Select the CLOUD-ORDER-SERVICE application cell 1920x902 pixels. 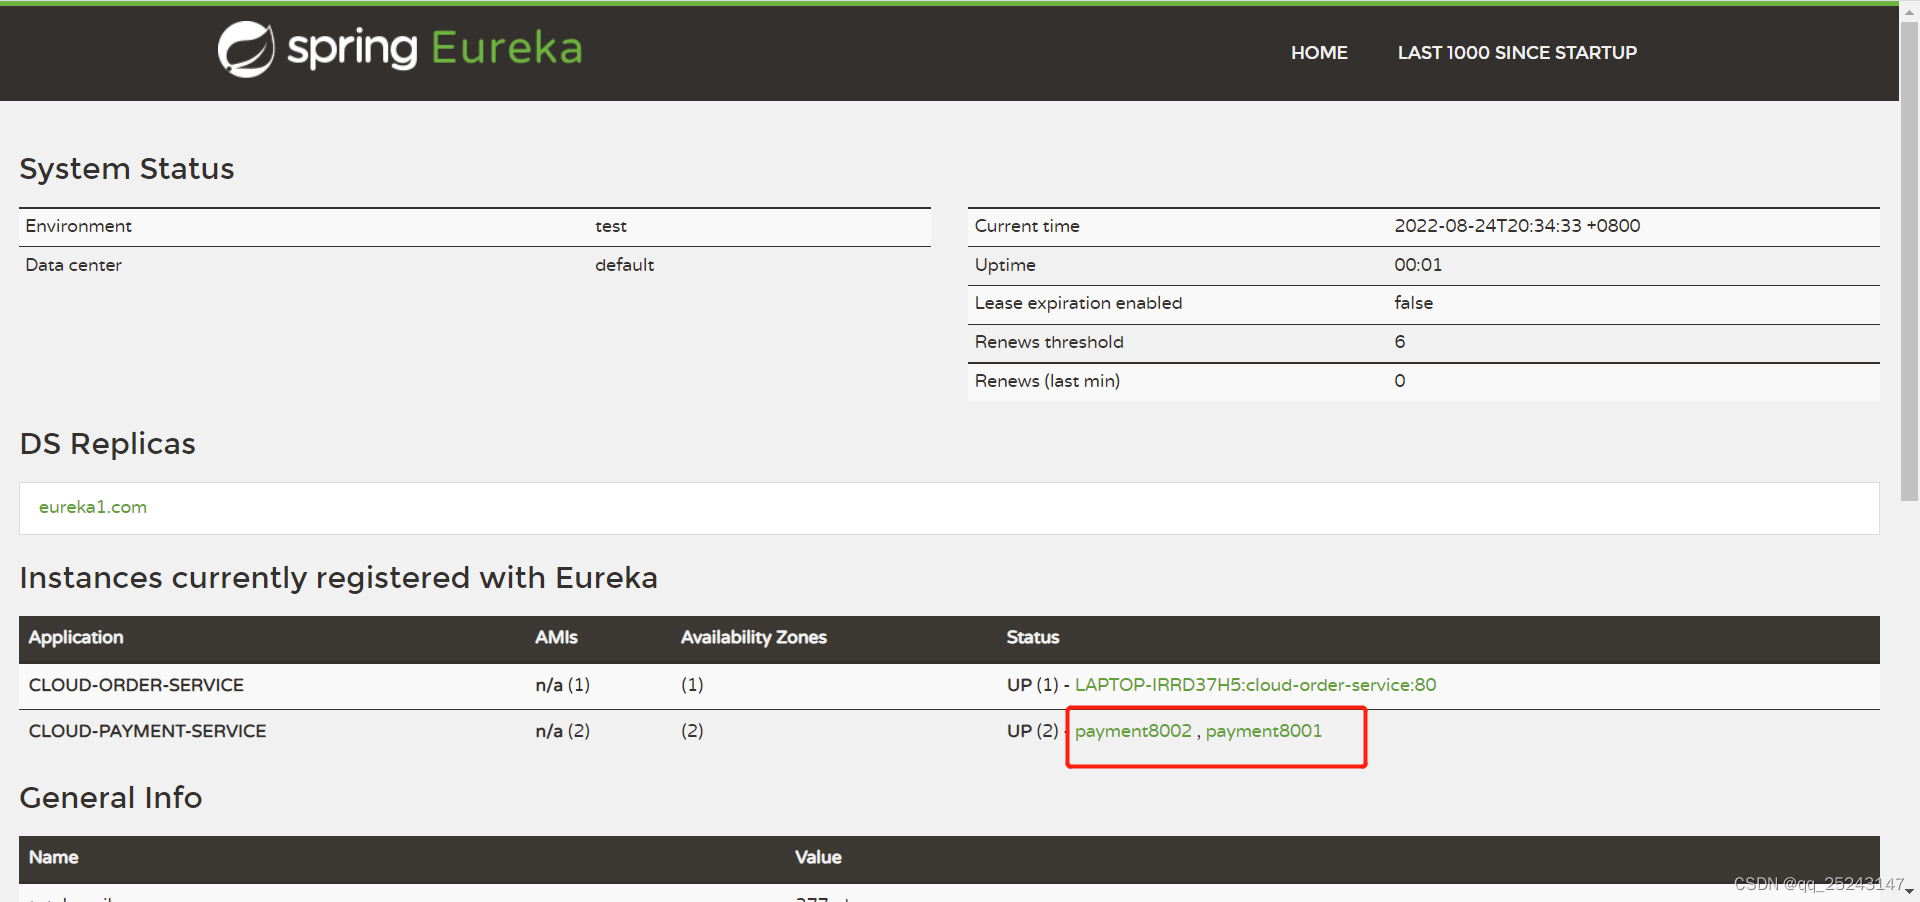[x=136, y=685]
